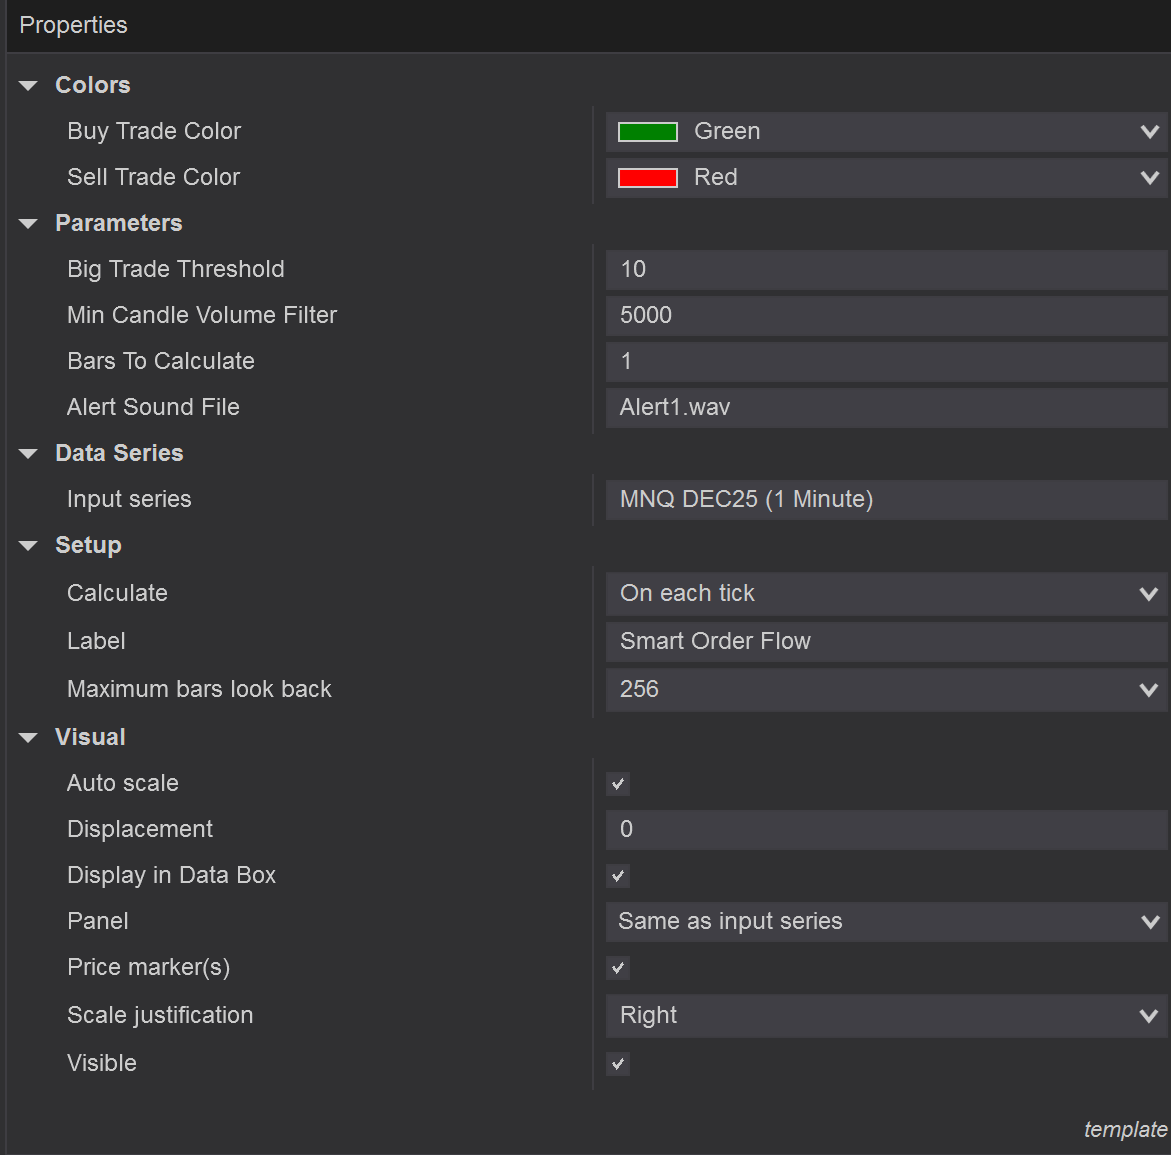Screen dimensions: 1171x1155
Task: Disable the Price marker(s) checkbox
Action: pos(618,968)
